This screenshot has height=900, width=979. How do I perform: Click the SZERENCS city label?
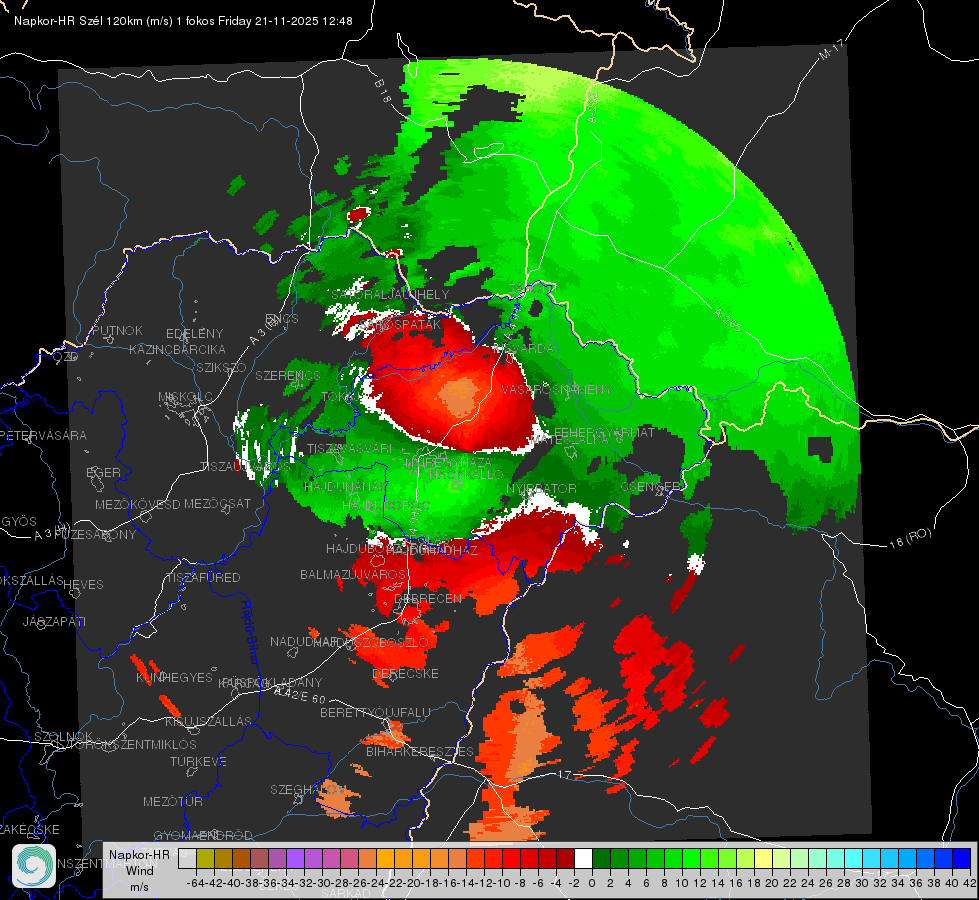tap(288, 375)
